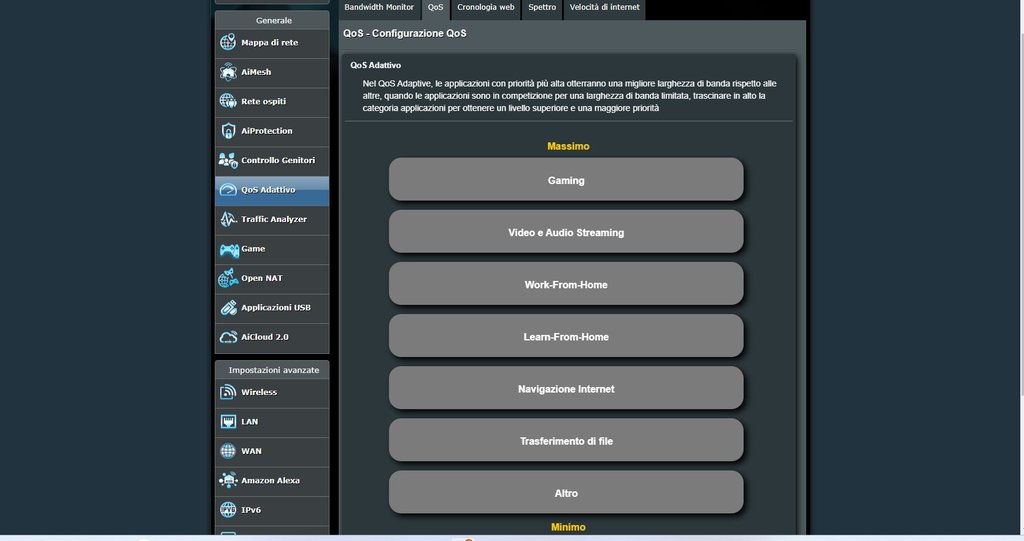The width and height of the screenshot is (1024, 541).
Task: Open AiMesh via its sidebar icon
Action: coord(228,72)
